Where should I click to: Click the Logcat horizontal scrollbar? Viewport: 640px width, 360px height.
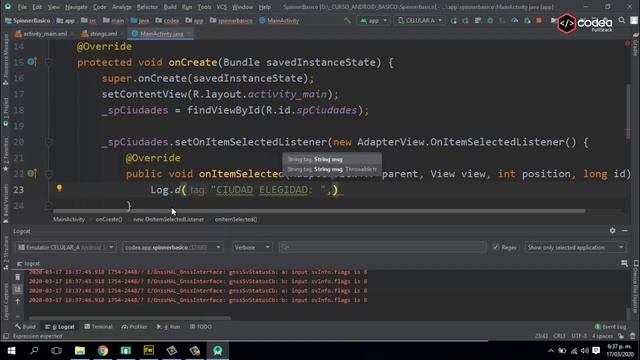(129, 318)
